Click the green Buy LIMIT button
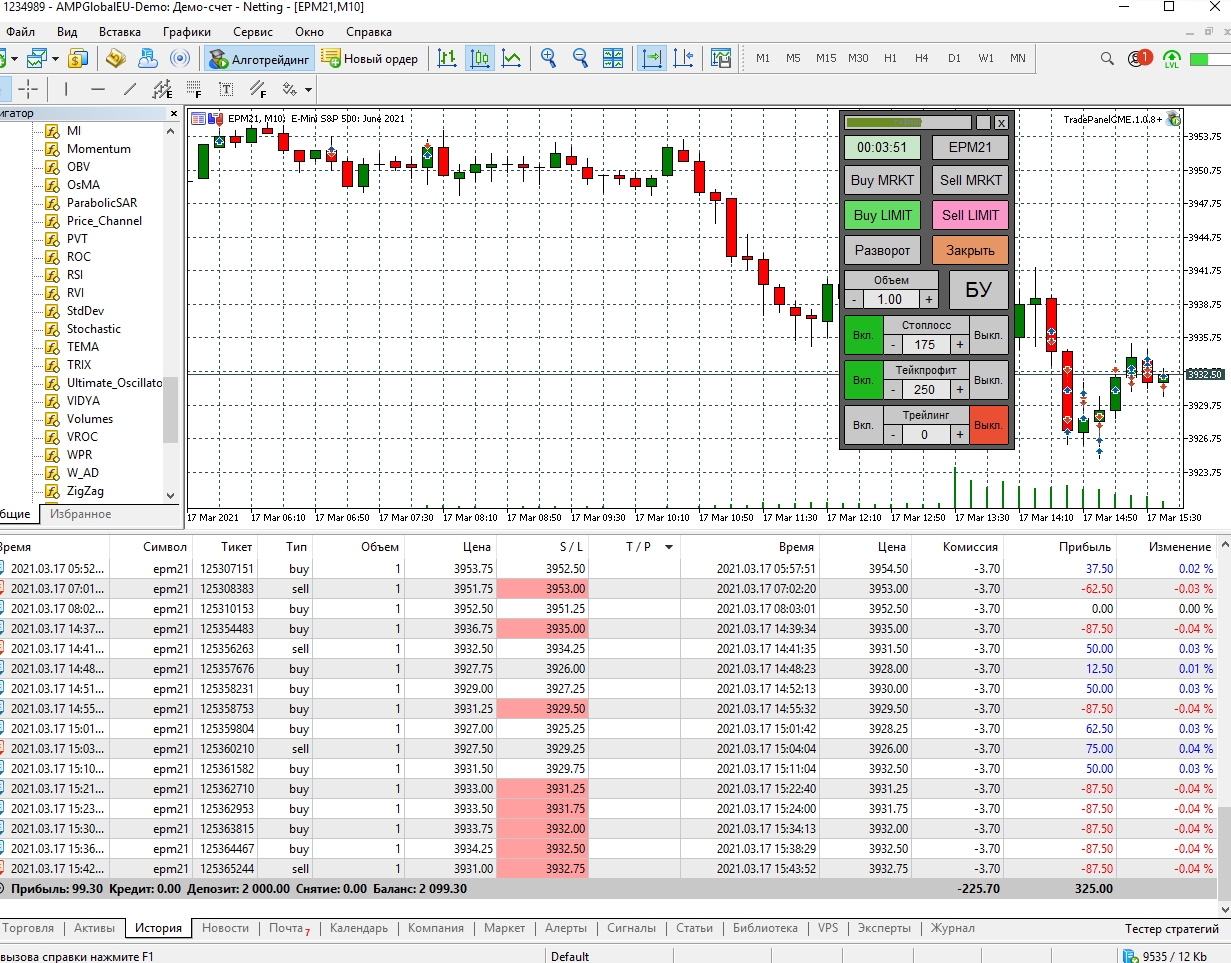Image resolution: width=1231 pixels, height=963 pixels. (x=882, y=215)
